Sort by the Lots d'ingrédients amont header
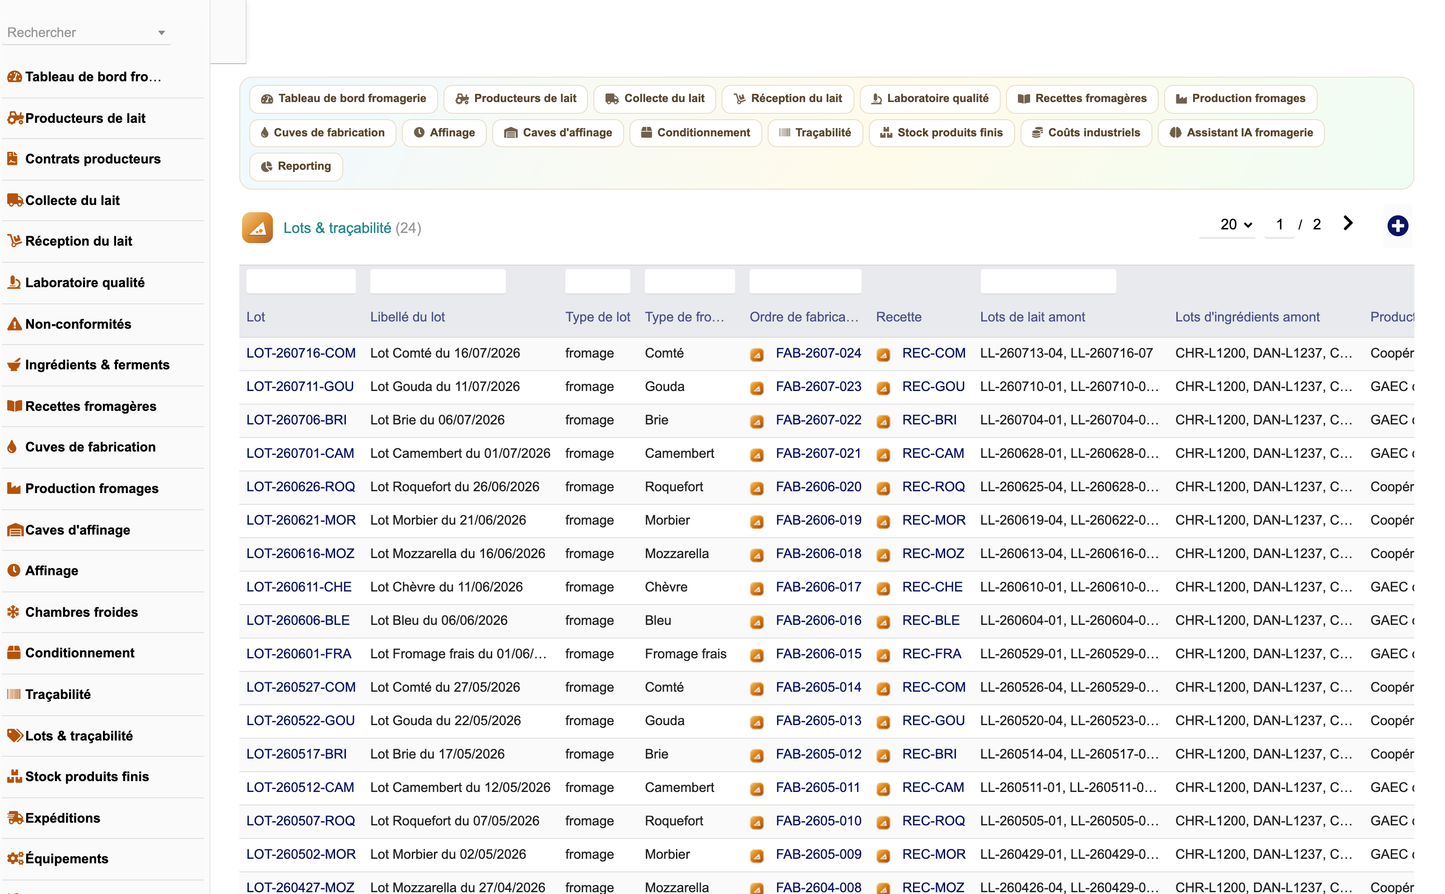Screen dimensions: 1445x894 [1247, 317]
